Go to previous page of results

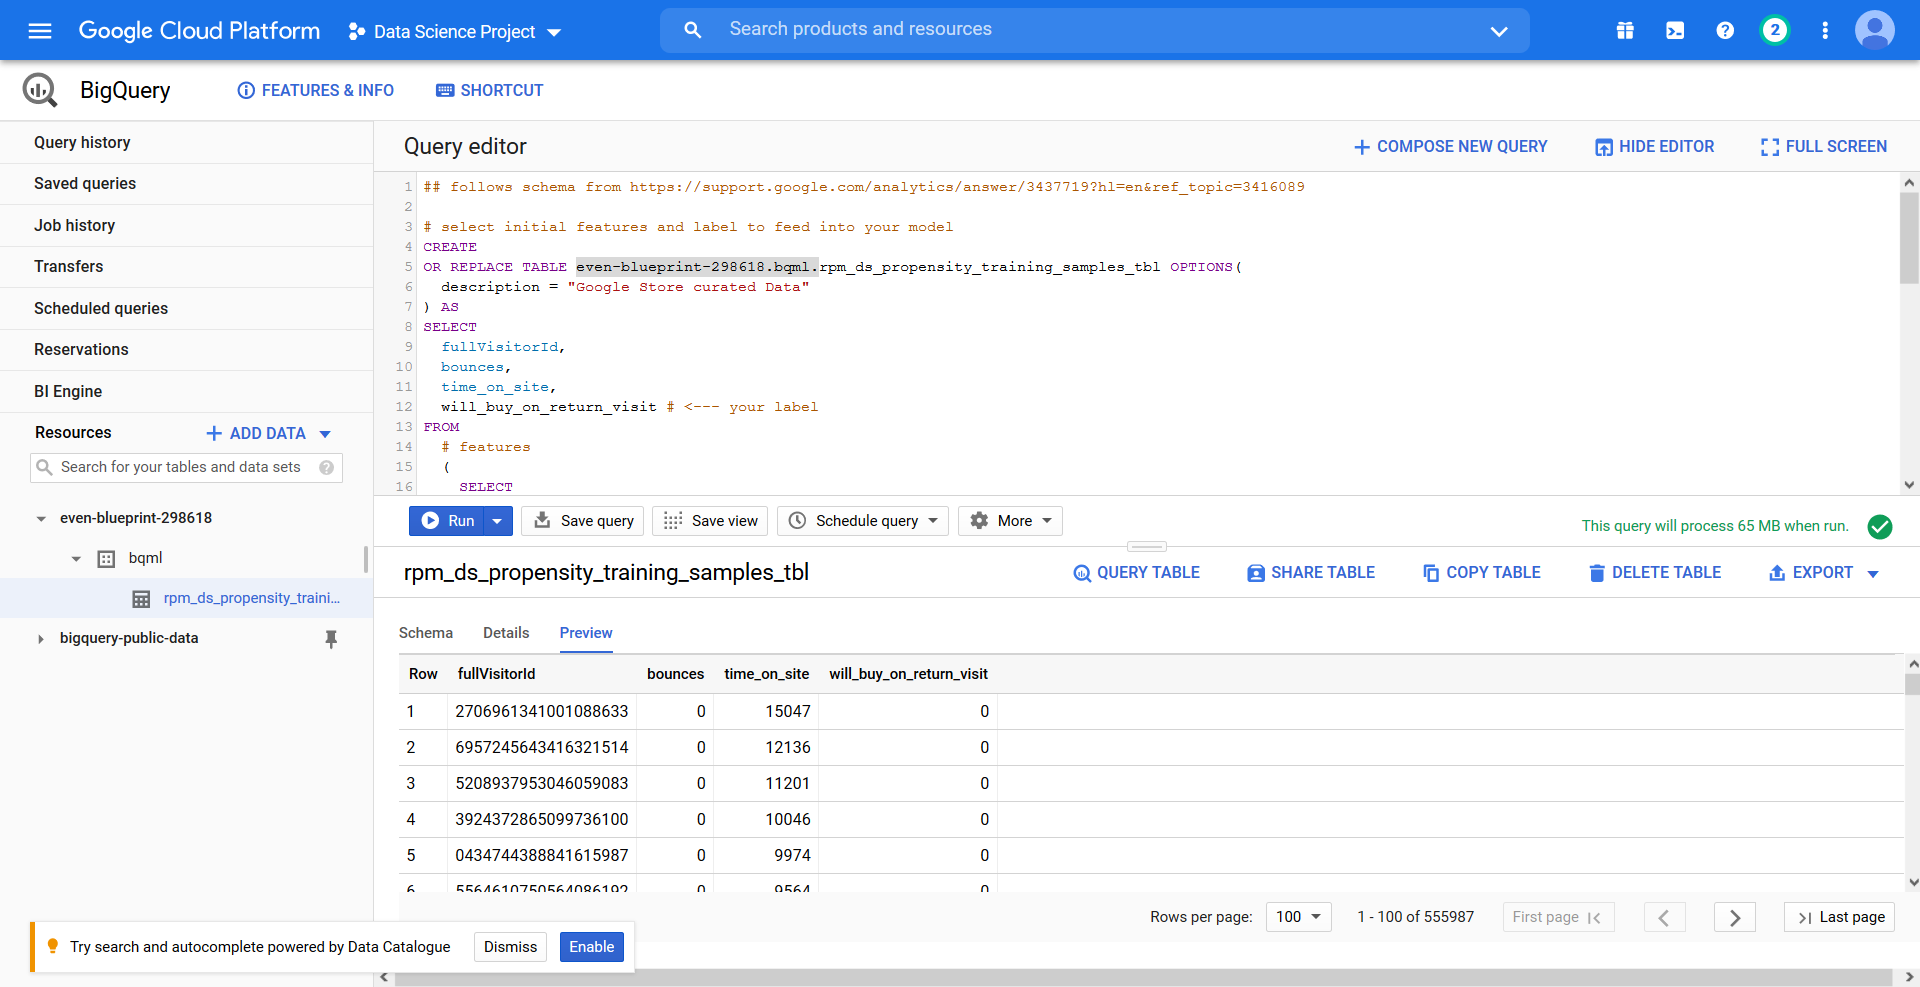(1664, 917)
